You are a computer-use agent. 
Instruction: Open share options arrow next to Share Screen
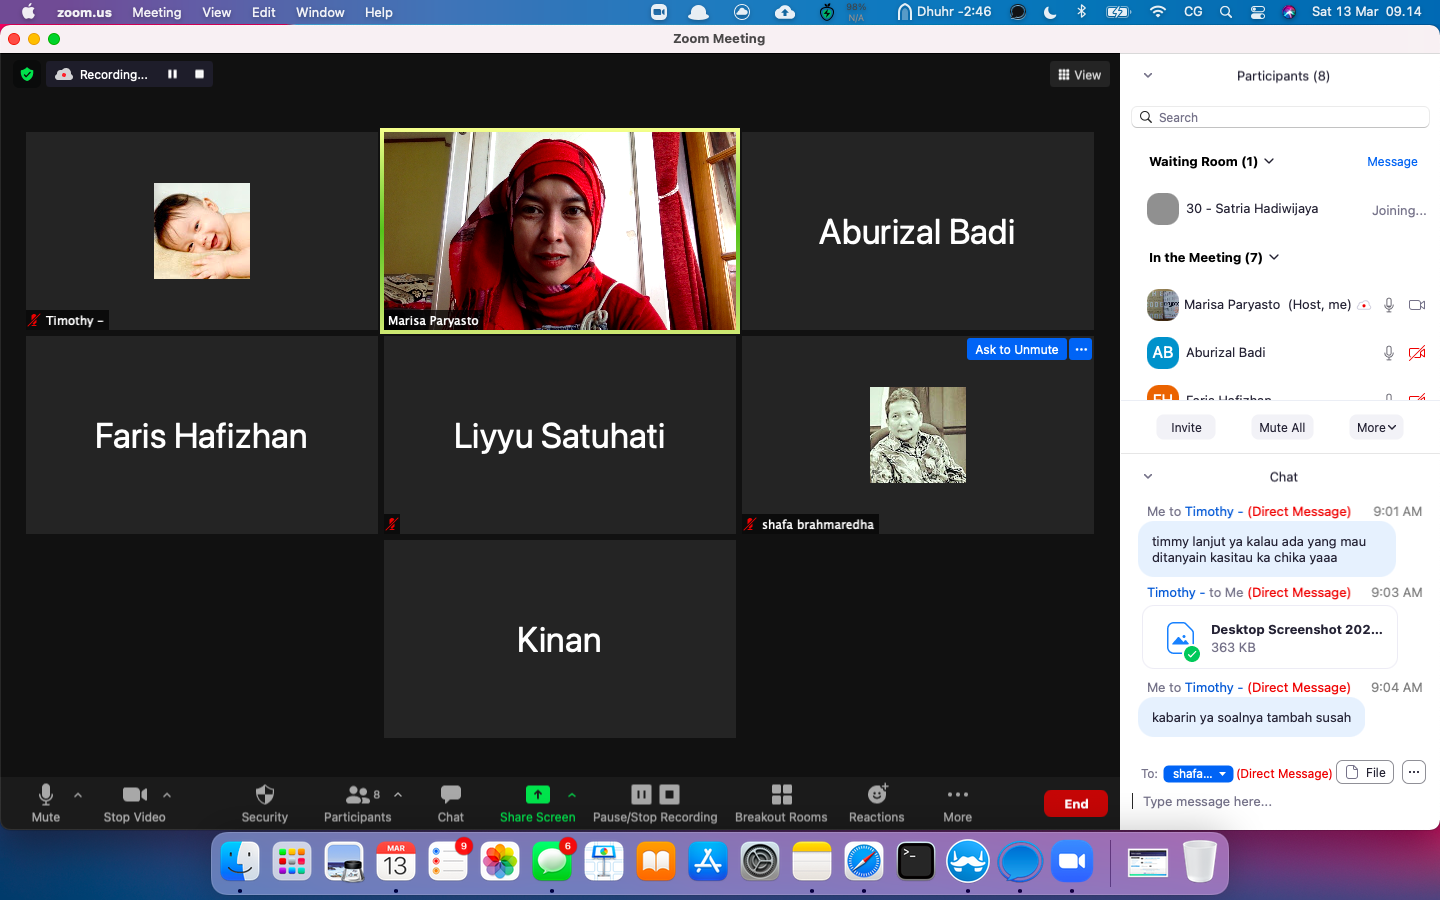click(572, 795)
